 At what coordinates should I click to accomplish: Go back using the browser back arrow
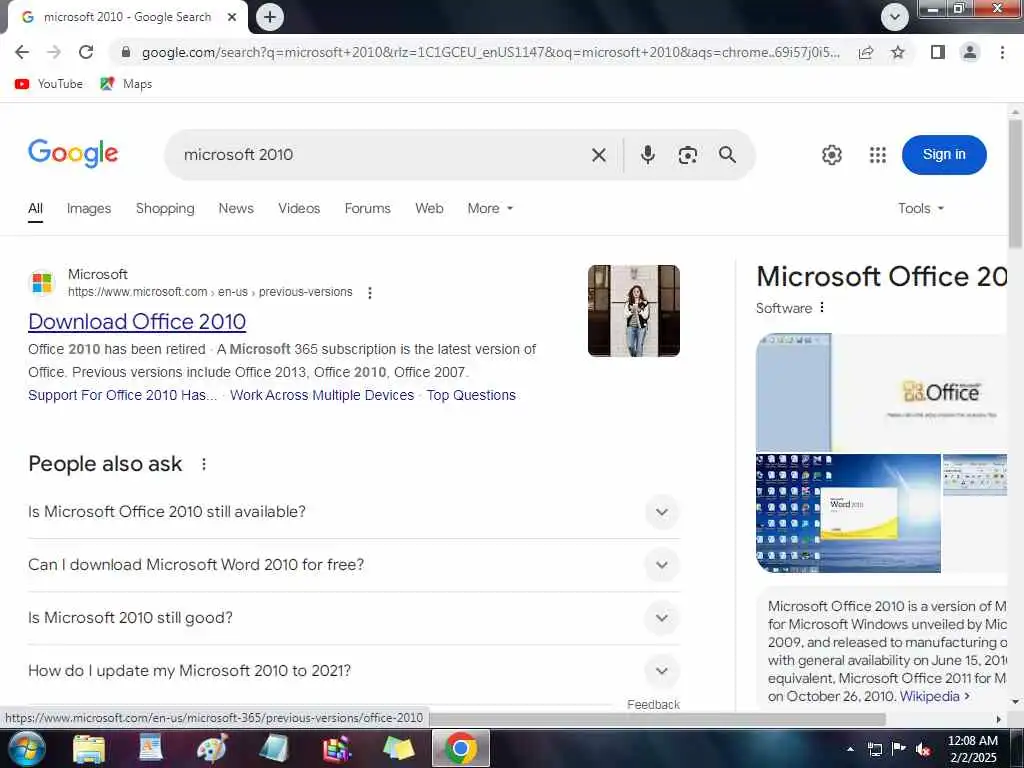(22, 52)
